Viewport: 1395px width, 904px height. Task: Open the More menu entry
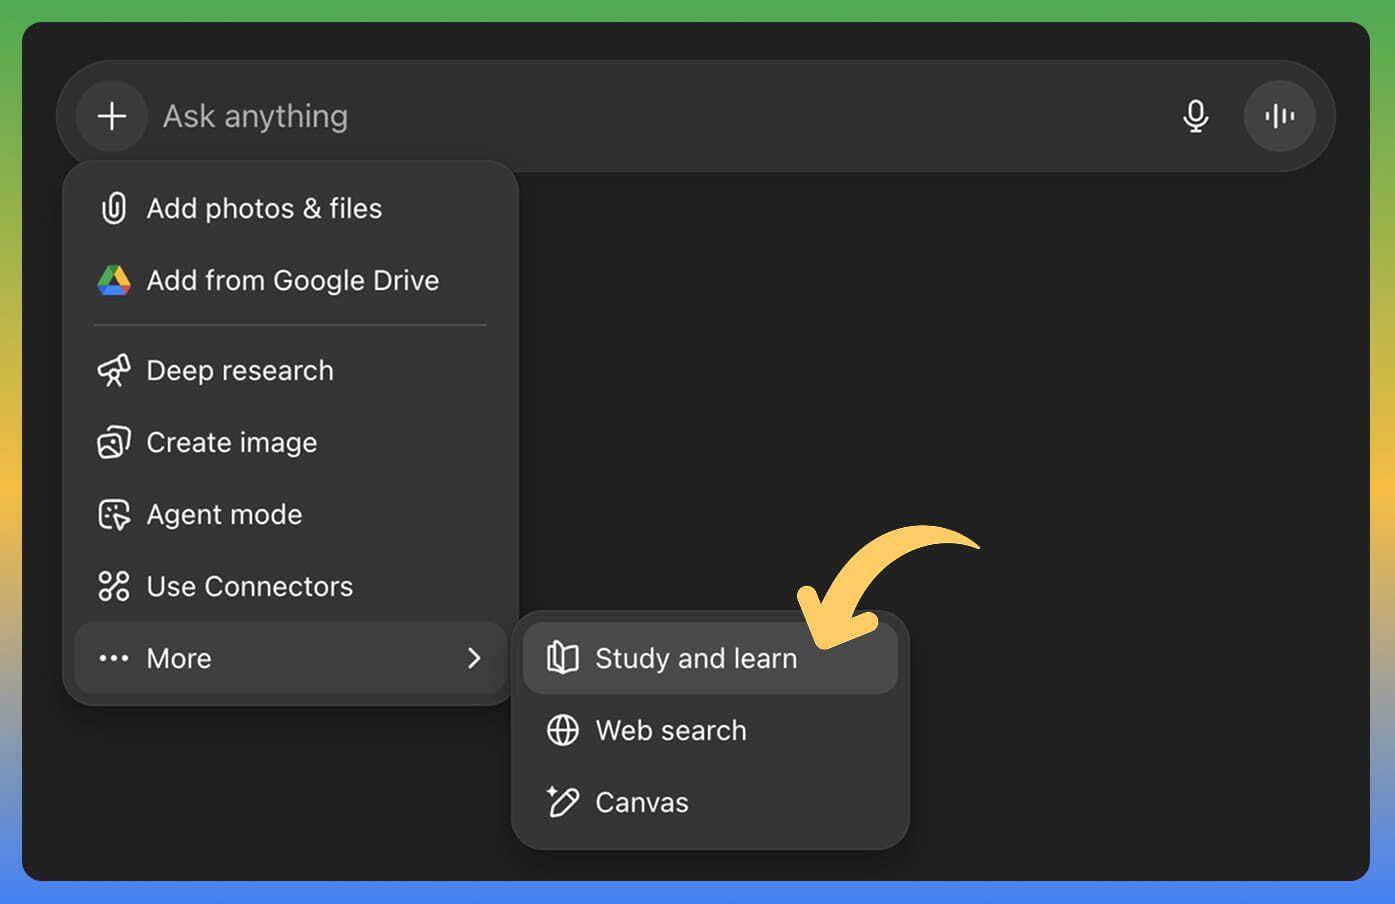point(290,658)
